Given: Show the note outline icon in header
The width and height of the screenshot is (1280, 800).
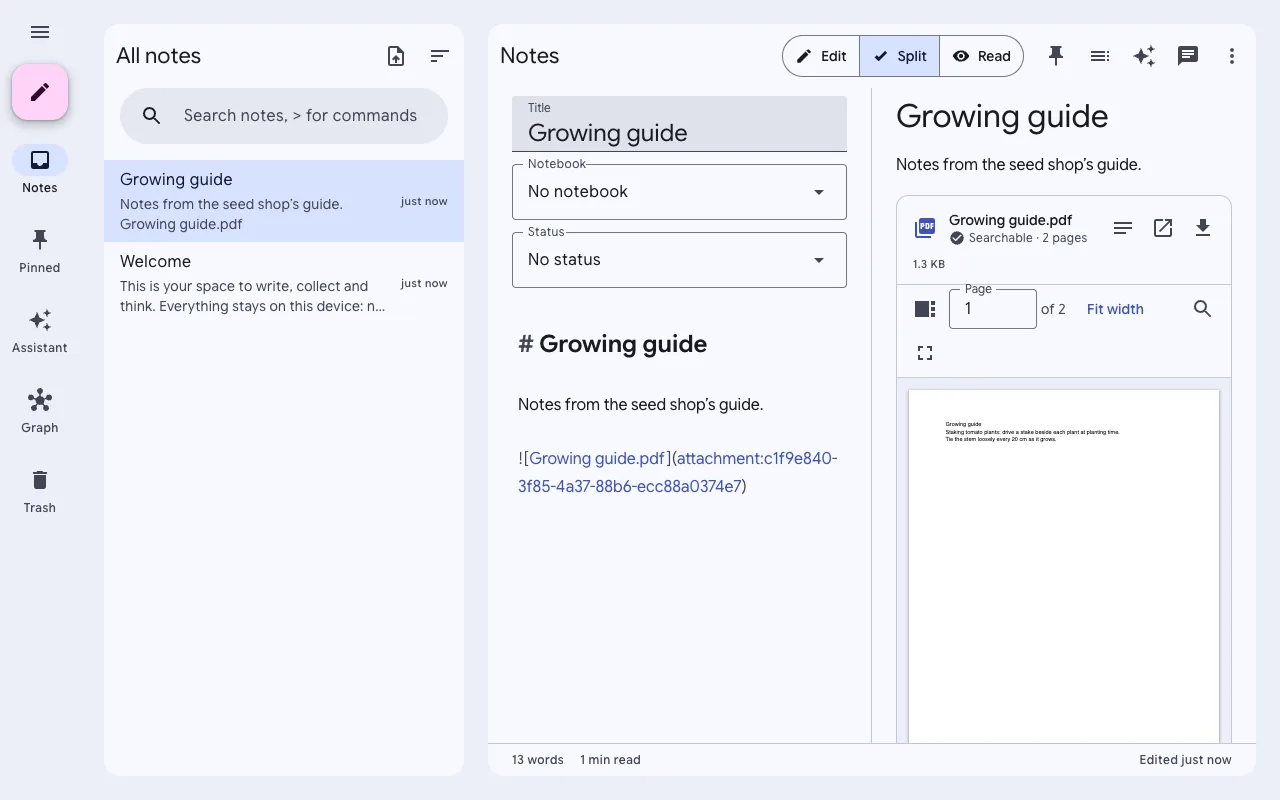Looking at the screenshot, I should point(1100,56).
